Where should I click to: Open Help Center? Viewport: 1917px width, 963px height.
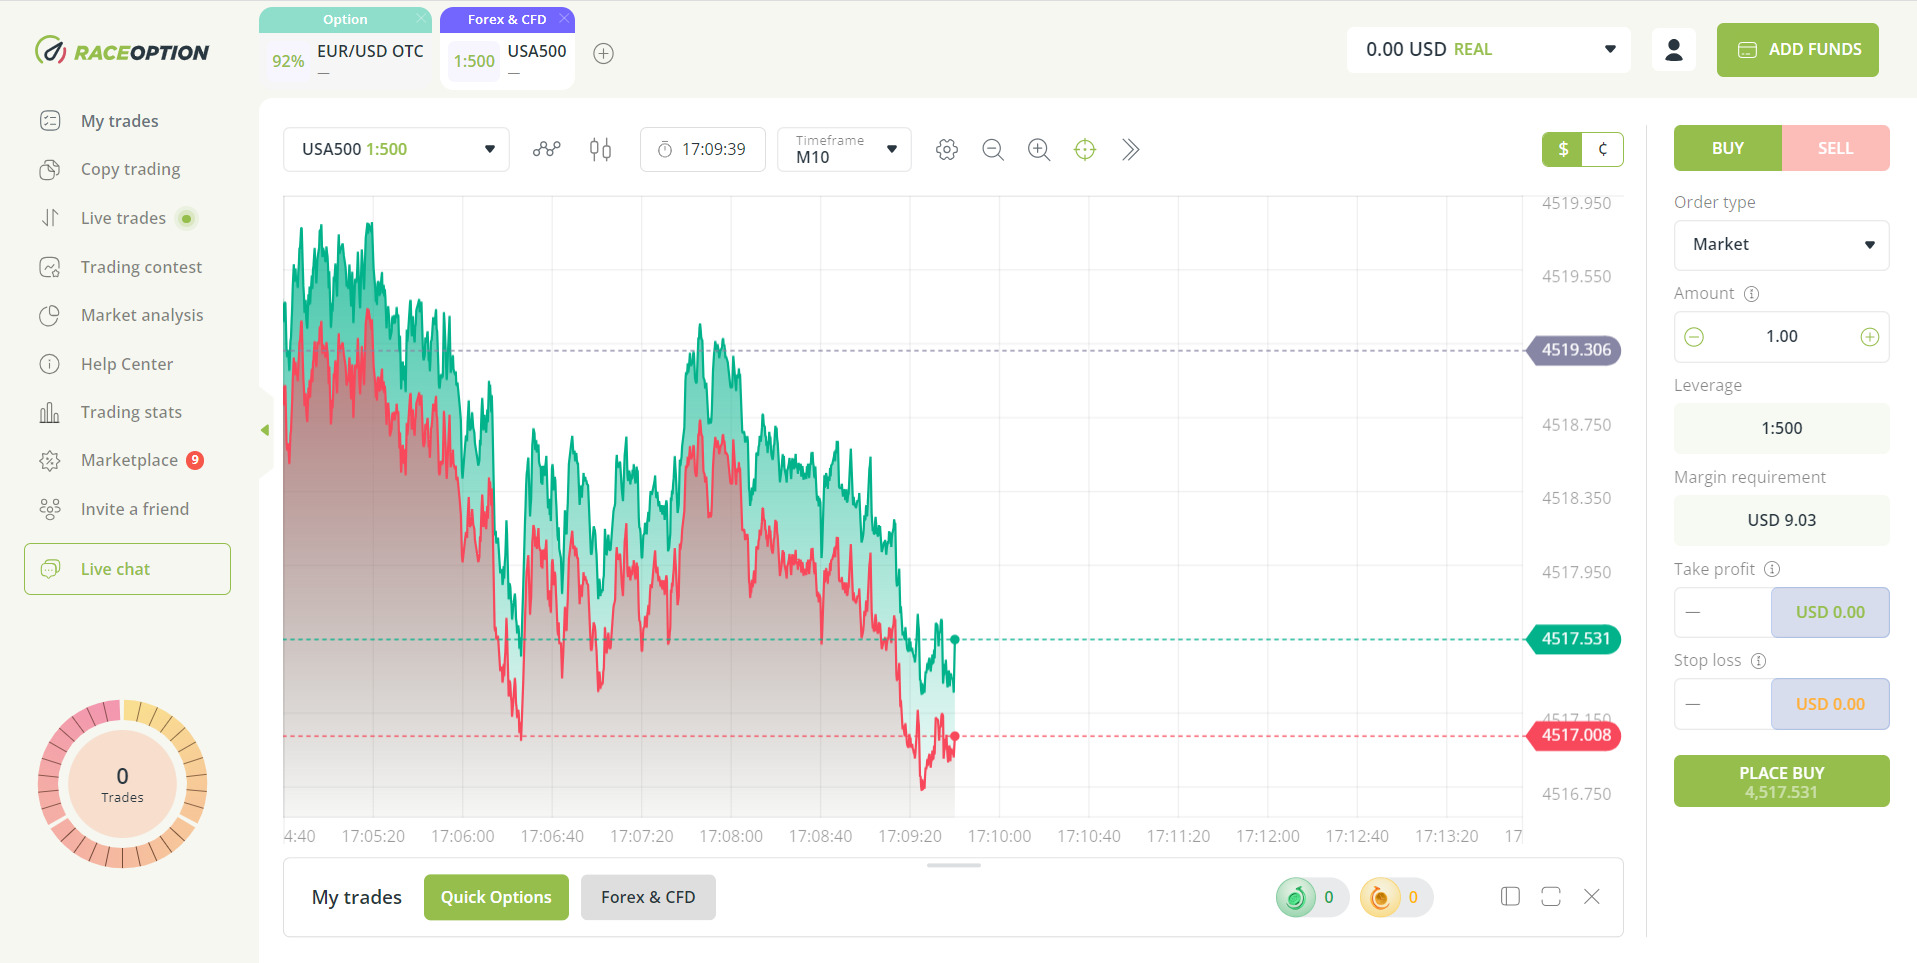tap(106, 364)
